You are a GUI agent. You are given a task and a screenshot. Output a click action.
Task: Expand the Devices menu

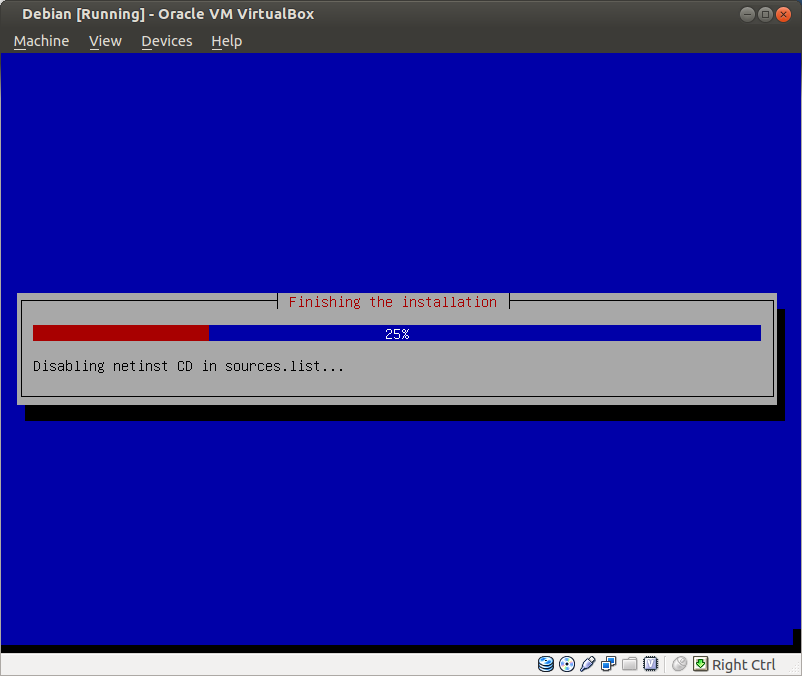point(166,41)
